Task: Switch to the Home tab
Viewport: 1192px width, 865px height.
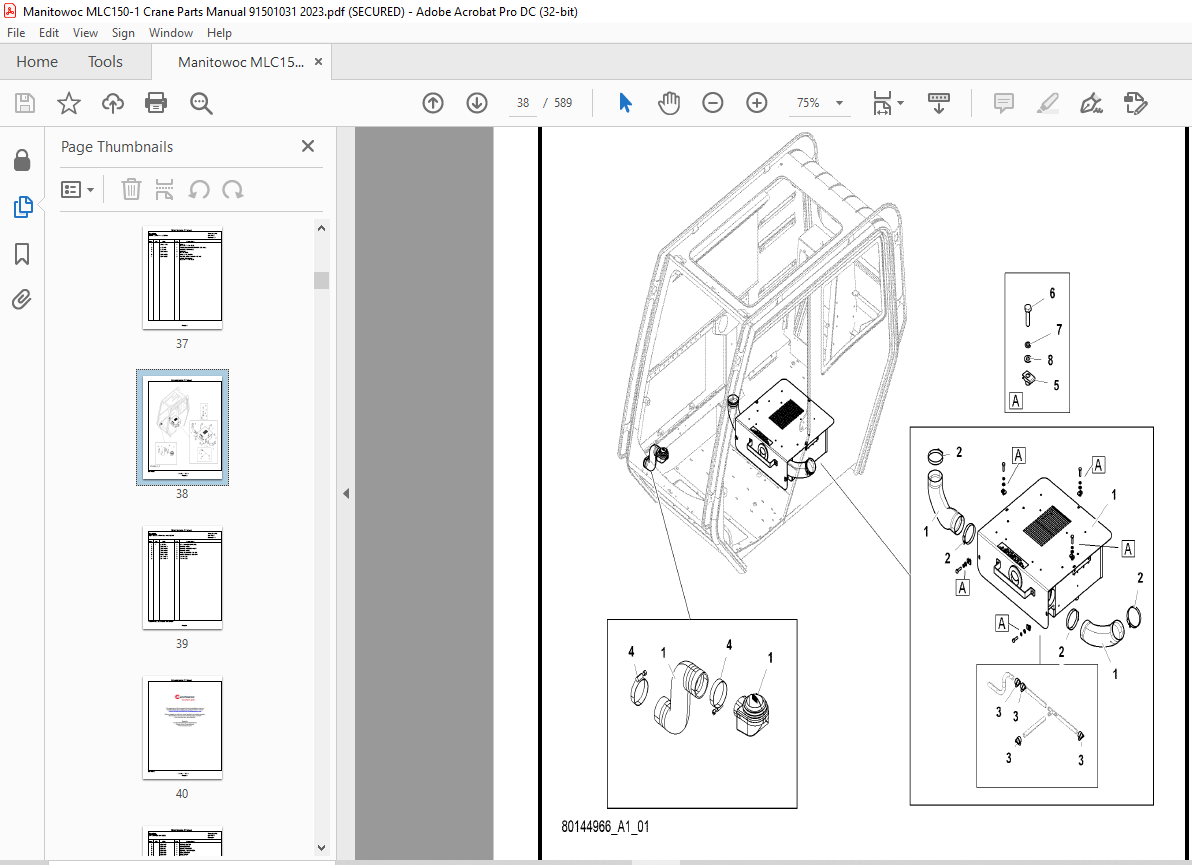Action: point(36,62)
